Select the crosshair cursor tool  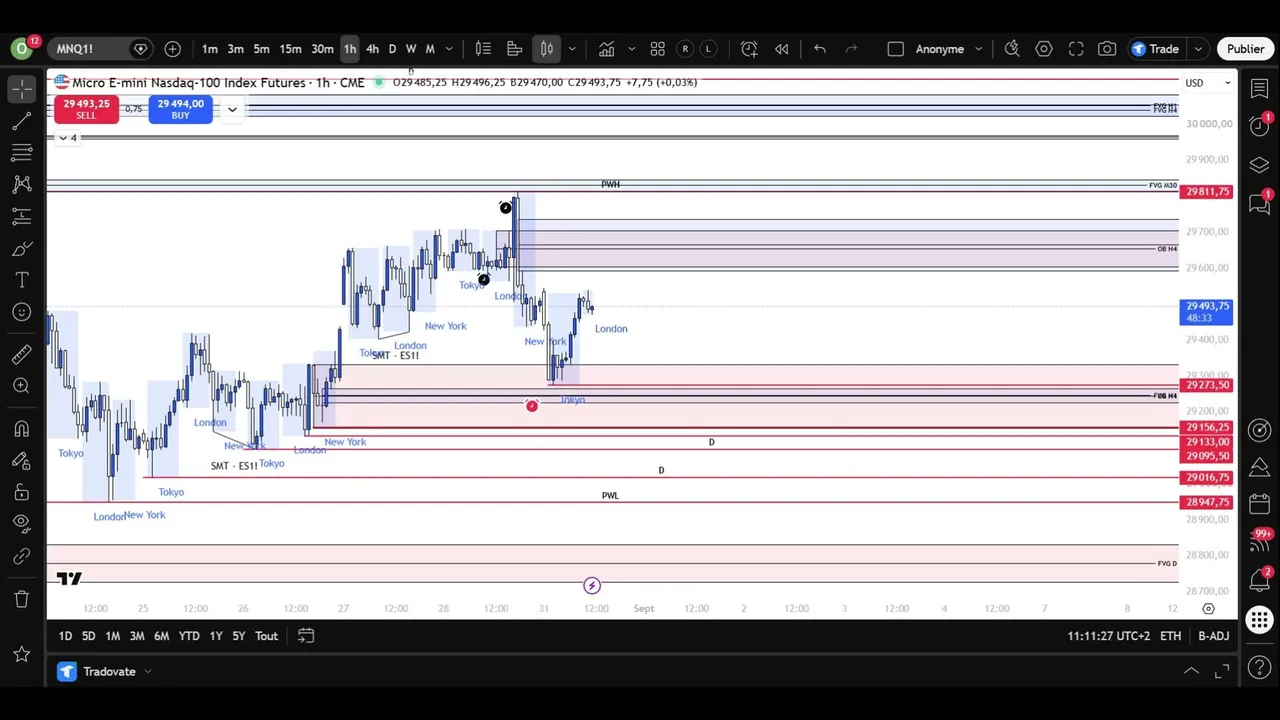pyautogui.click(x=22, y=89)
